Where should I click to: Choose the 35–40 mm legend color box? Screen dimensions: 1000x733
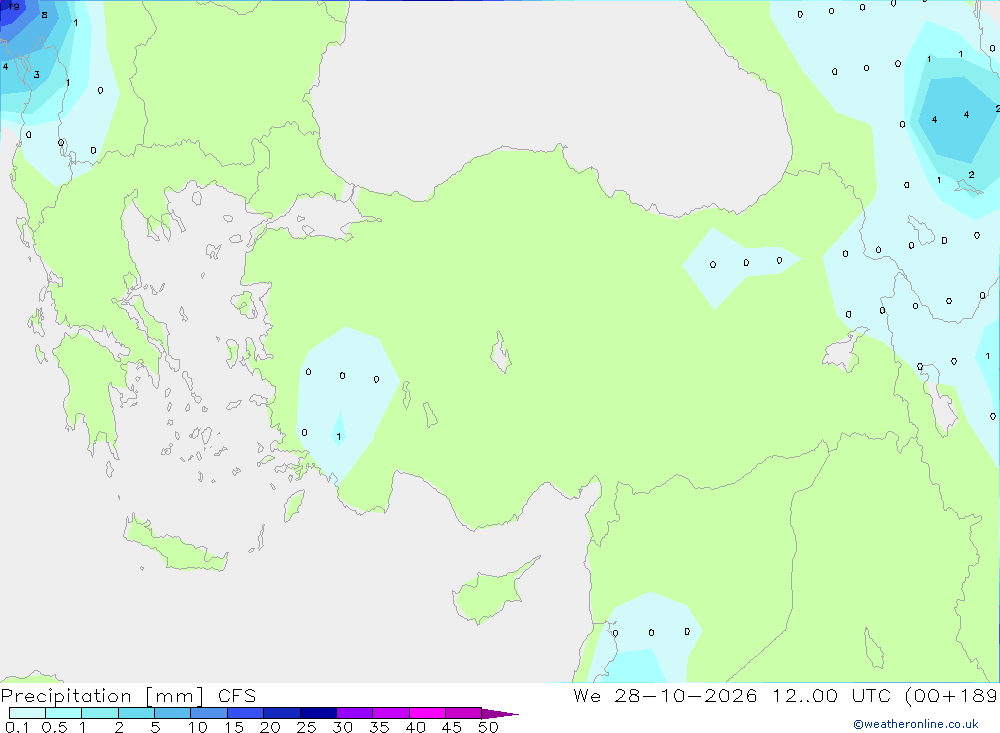point(391,713)
